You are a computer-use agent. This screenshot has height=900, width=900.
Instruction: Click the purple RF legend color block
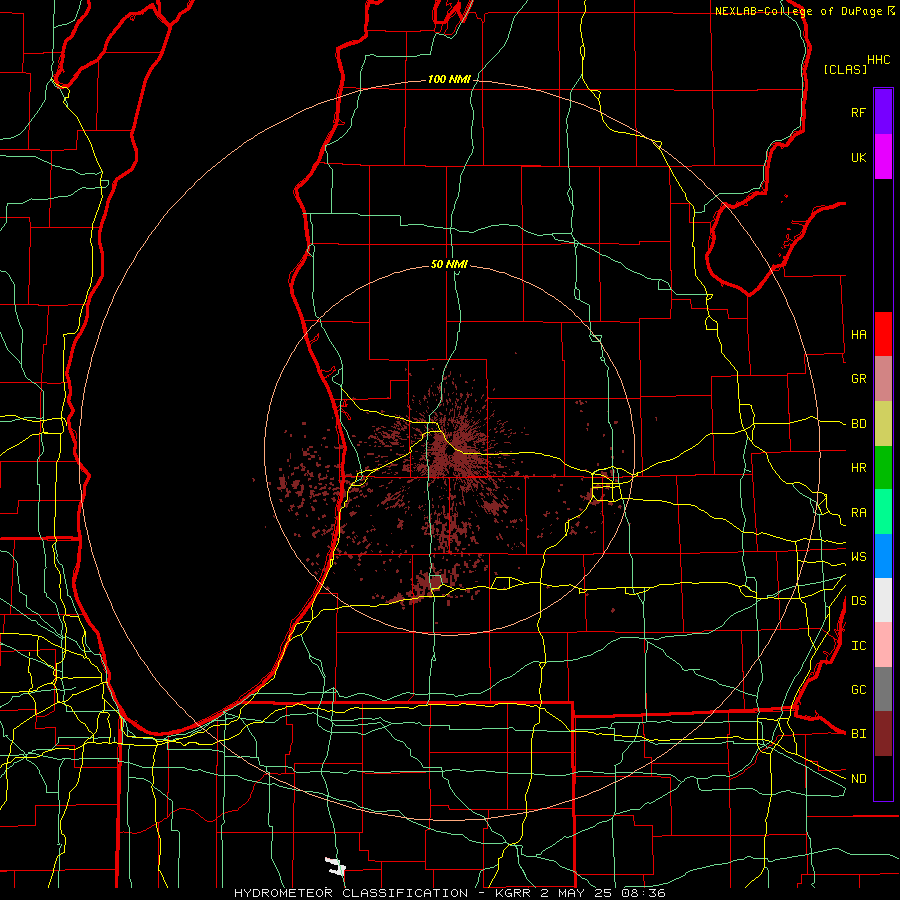883,112
